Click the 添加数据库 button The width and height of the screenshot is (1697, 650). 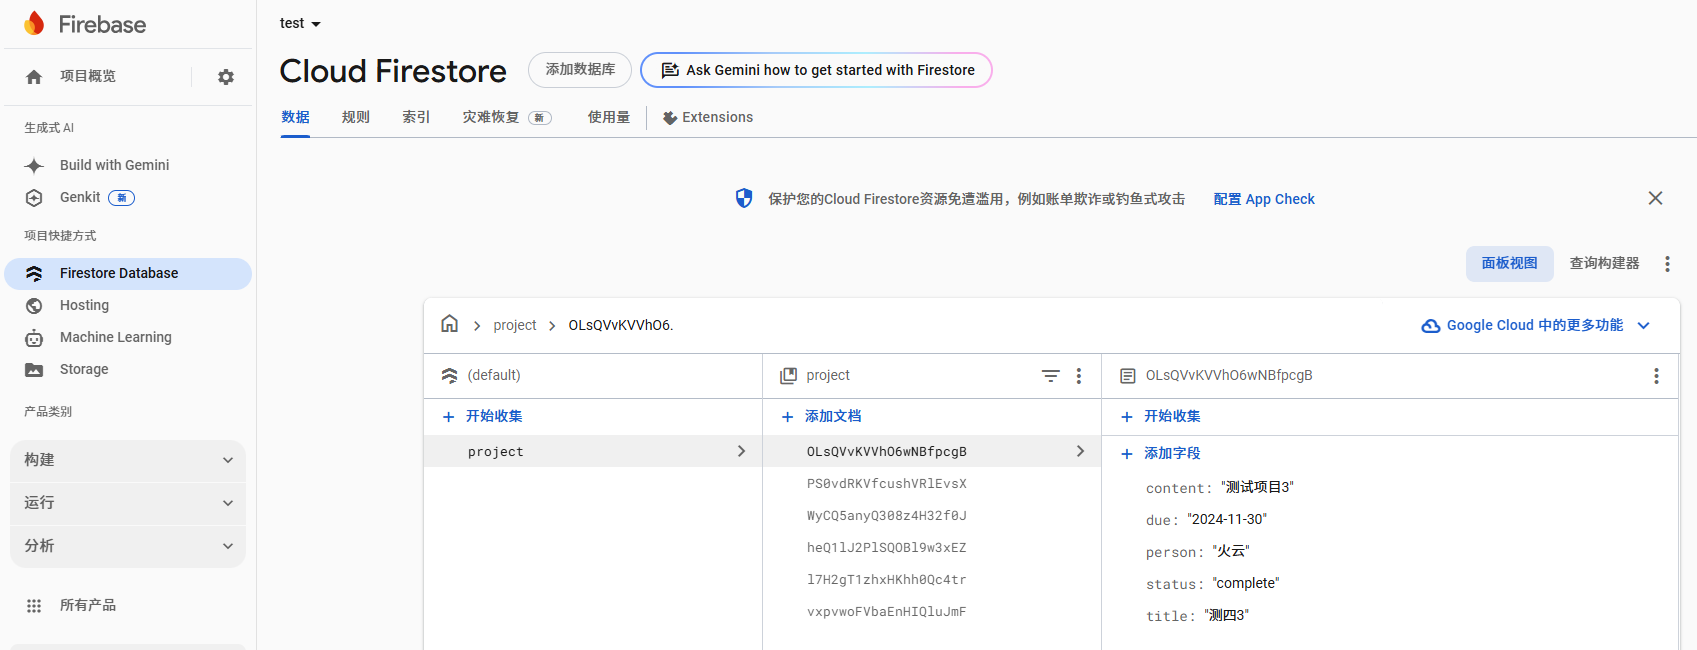pyautogui.click(x=580, y=70)
